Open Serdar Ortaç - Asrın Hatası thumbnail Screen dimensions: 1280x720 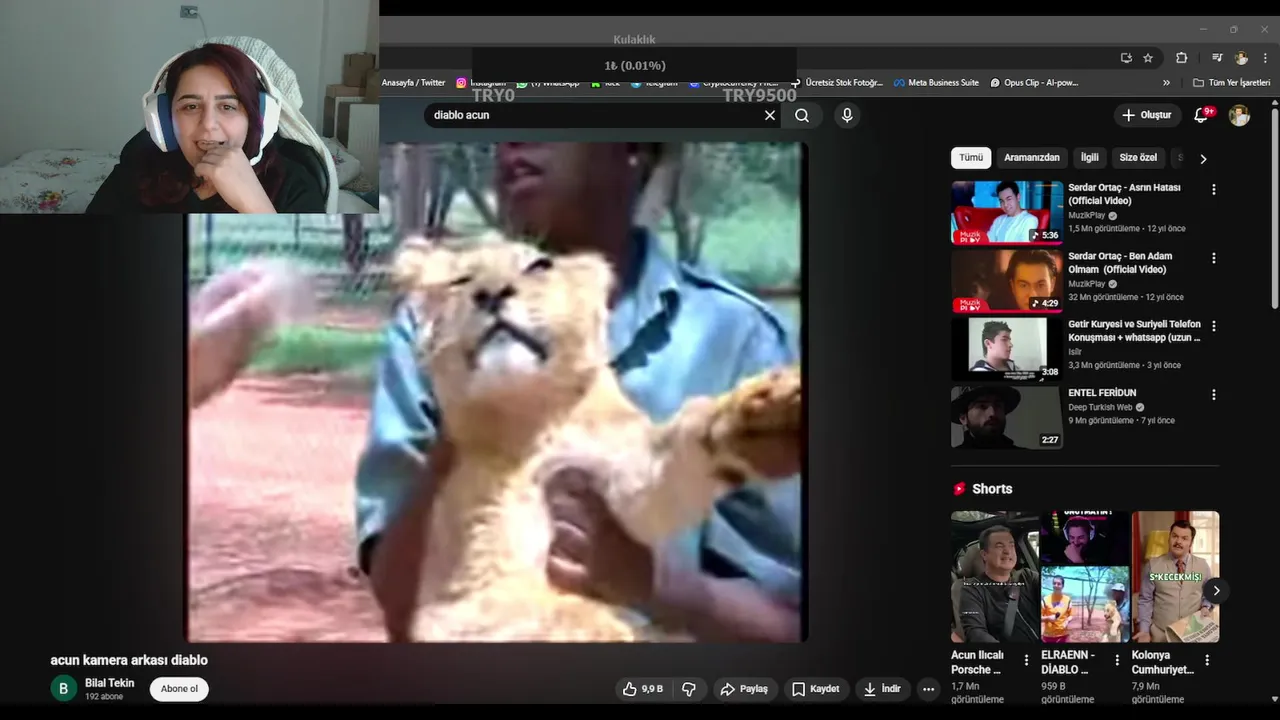(1007, 212)
